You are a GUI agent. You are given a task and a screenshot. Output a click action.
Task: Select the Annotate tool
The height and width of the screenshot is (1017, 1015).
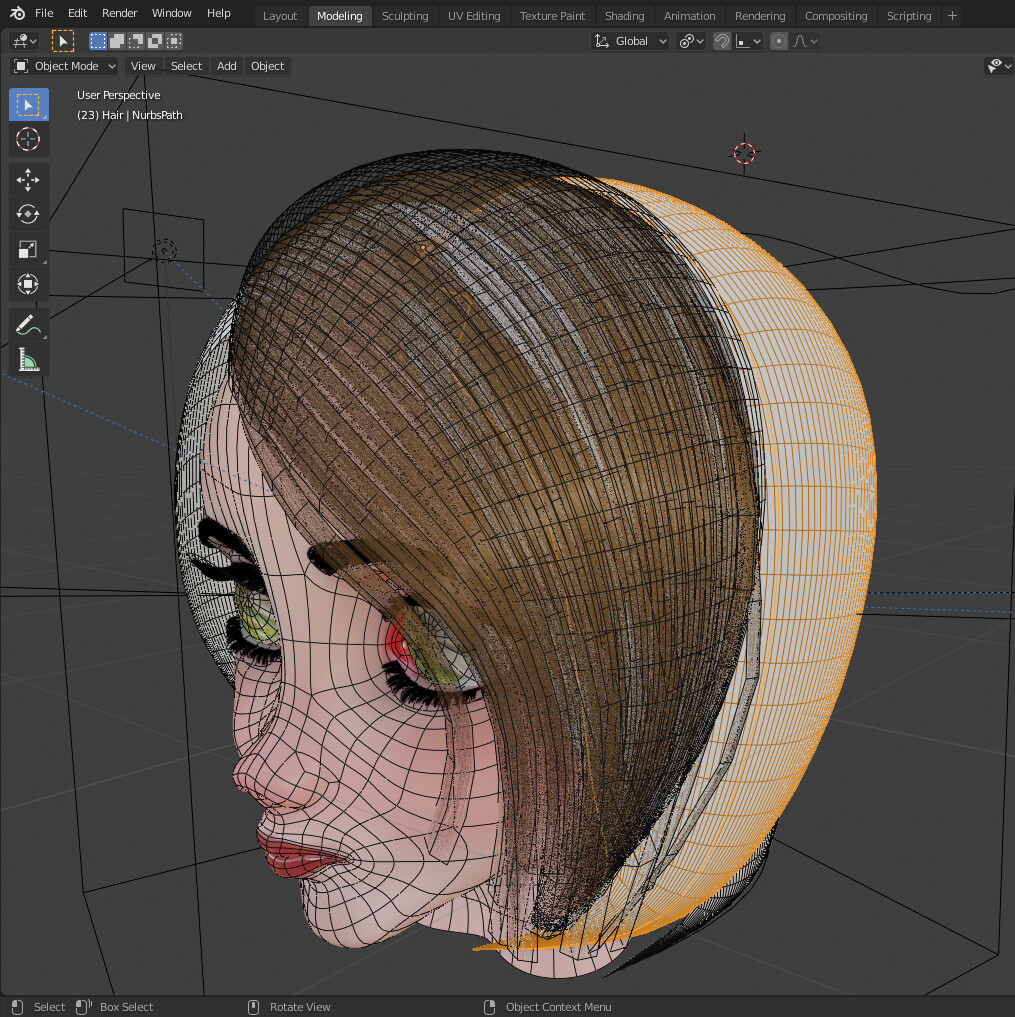click(x=28, y=324)
